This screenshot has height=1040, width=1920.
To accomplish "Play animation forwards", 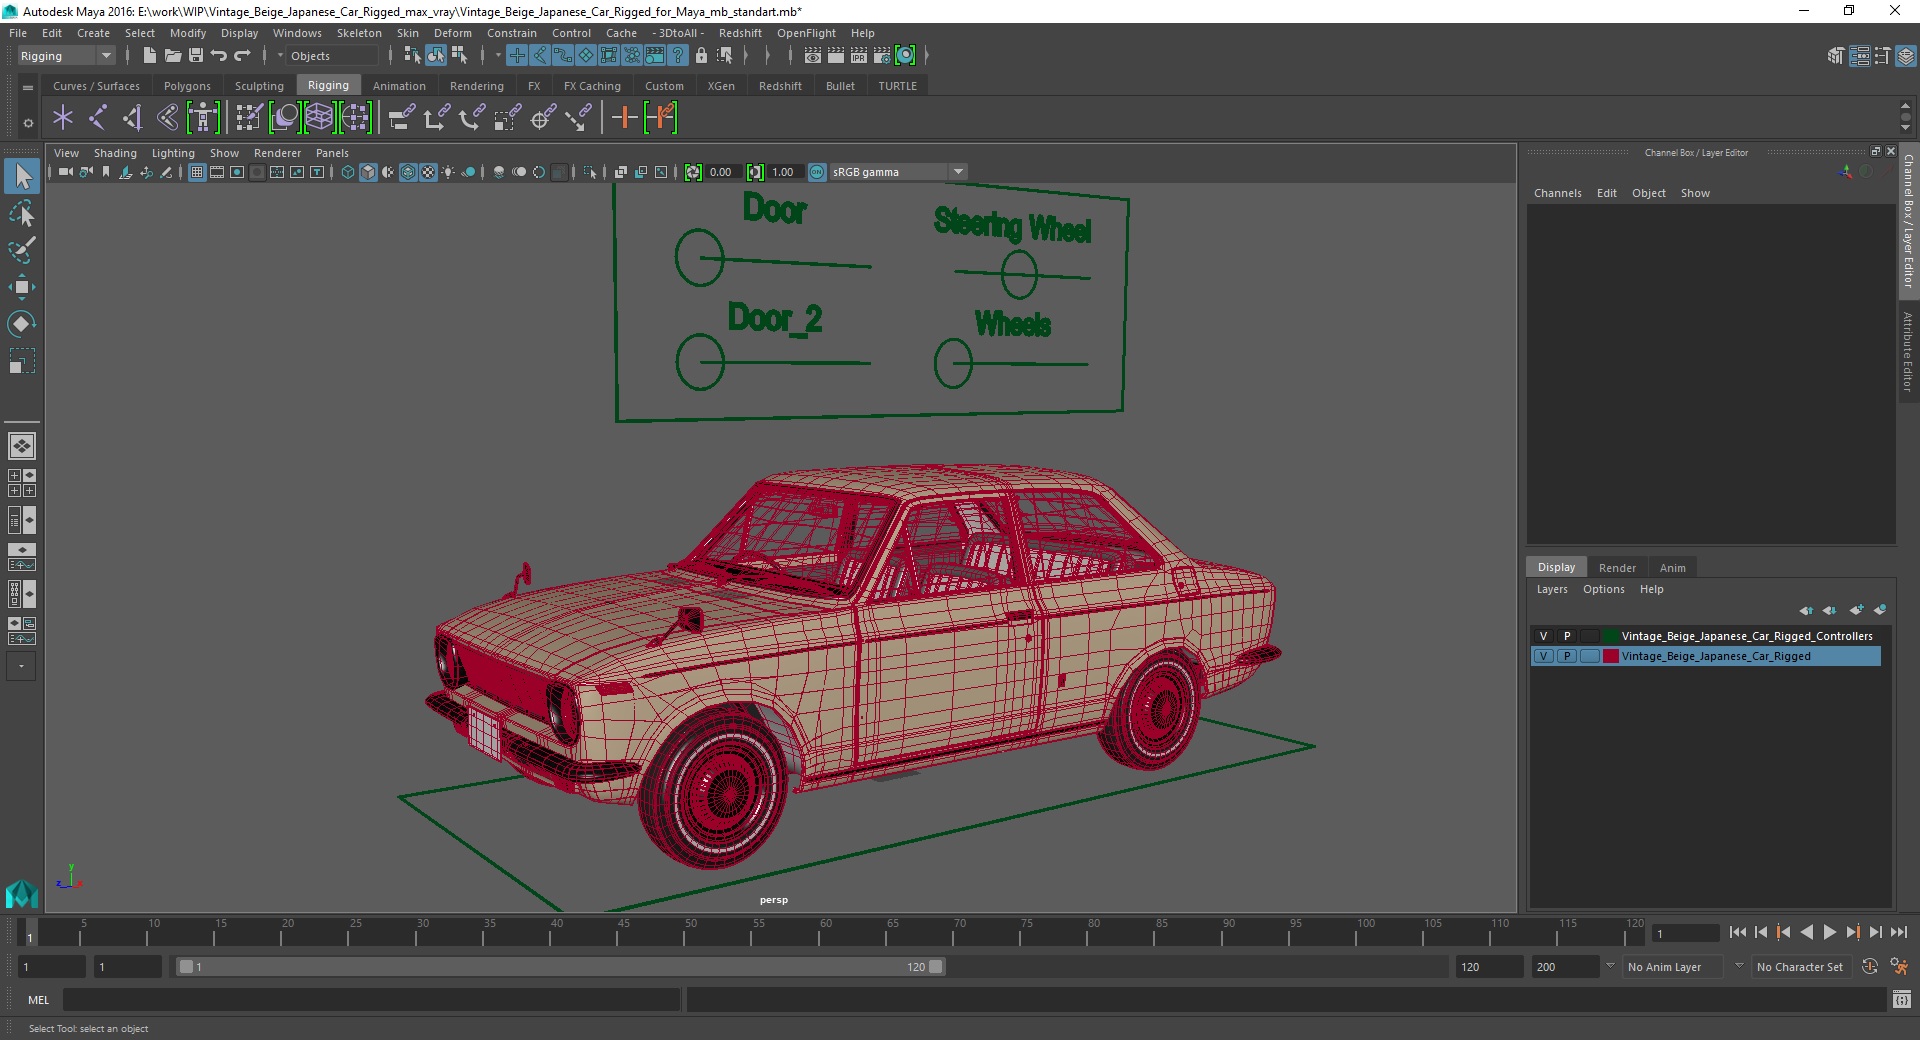I will 1829,932.
